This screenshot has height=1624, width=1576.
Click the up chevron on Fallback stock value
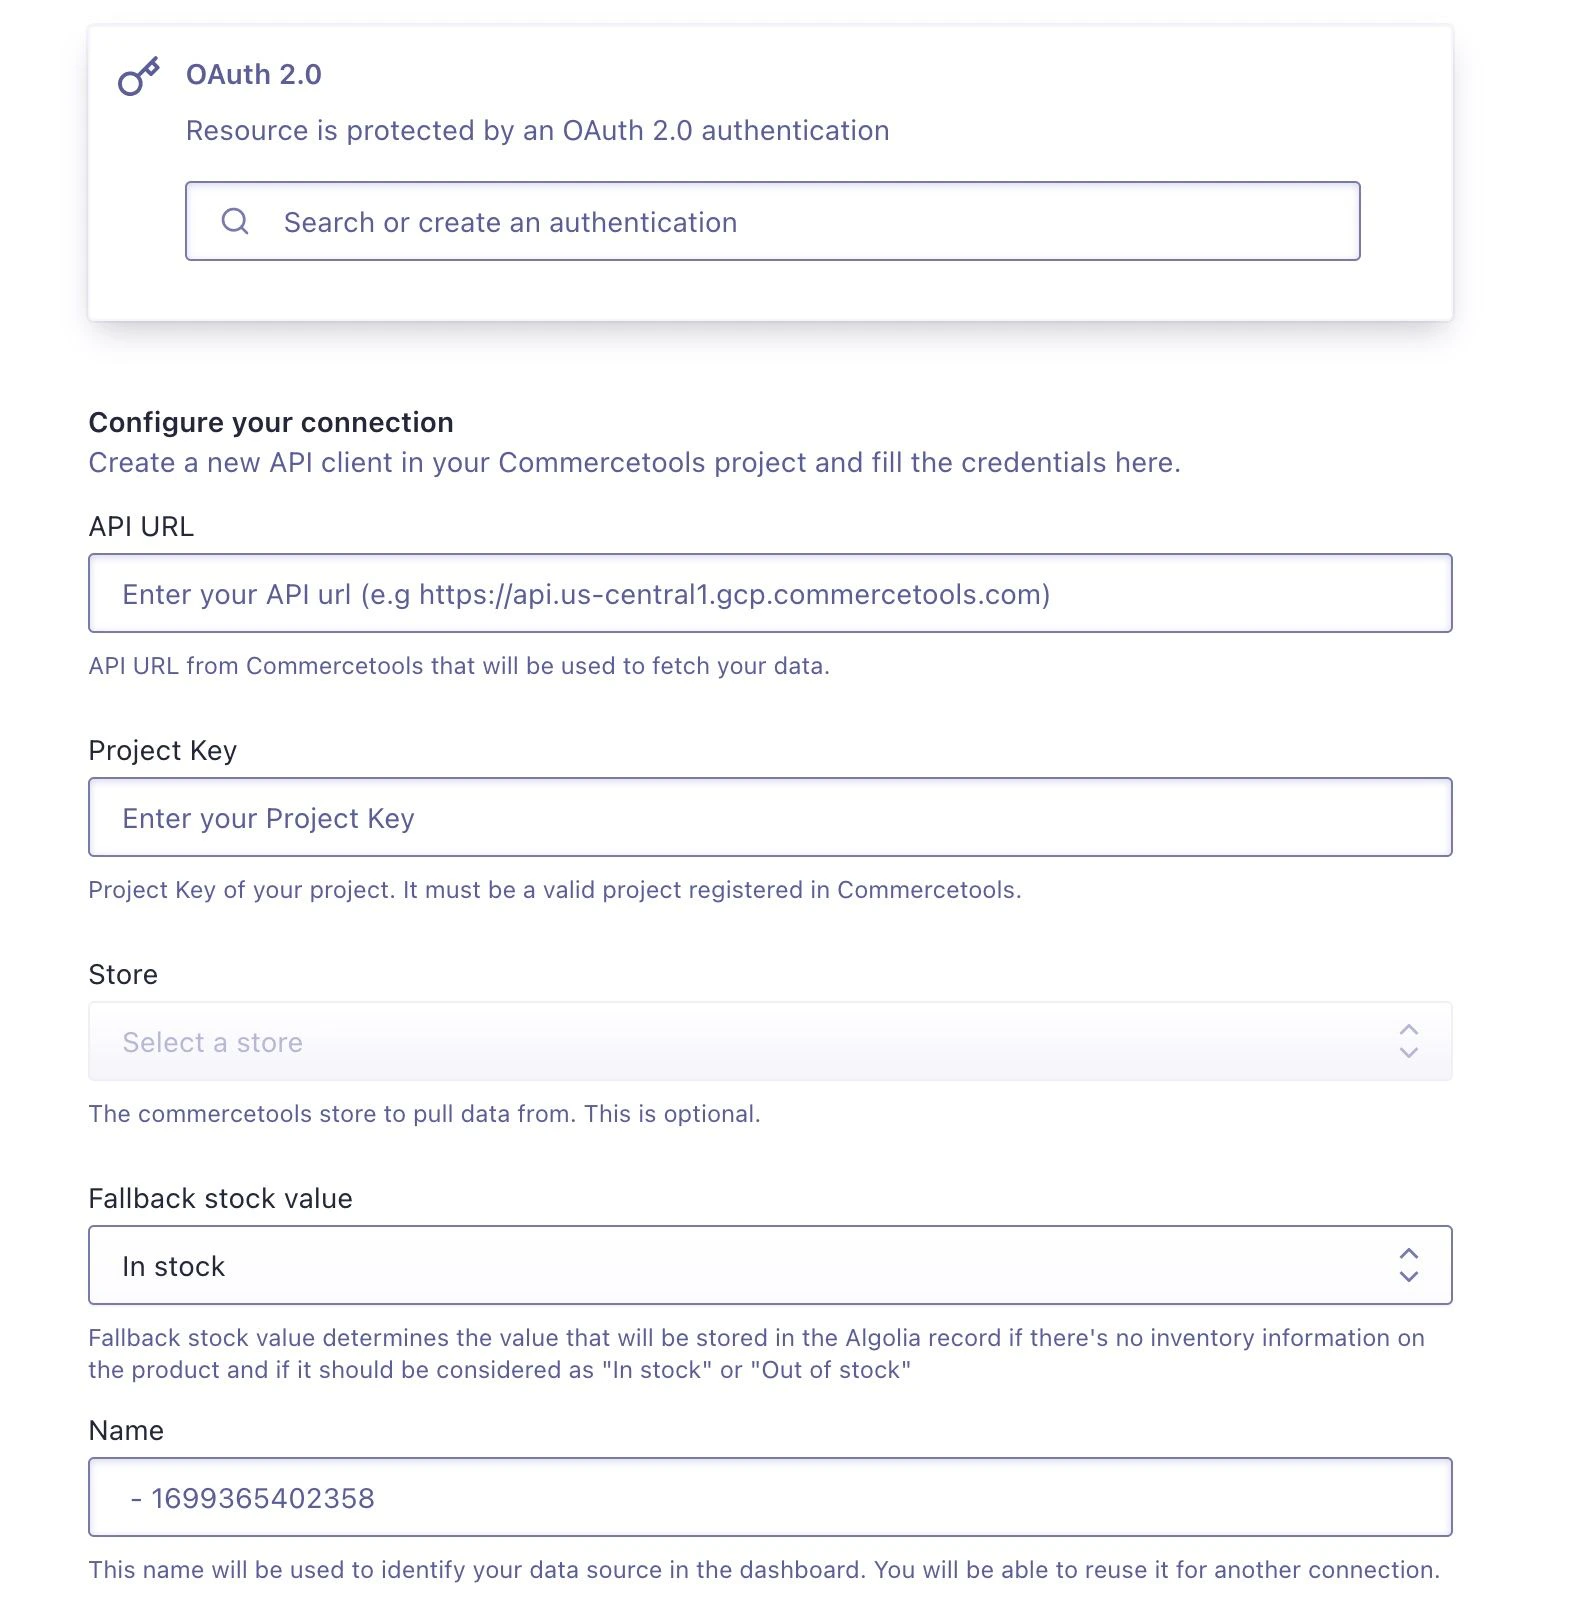click(x=1409, y=1253)
